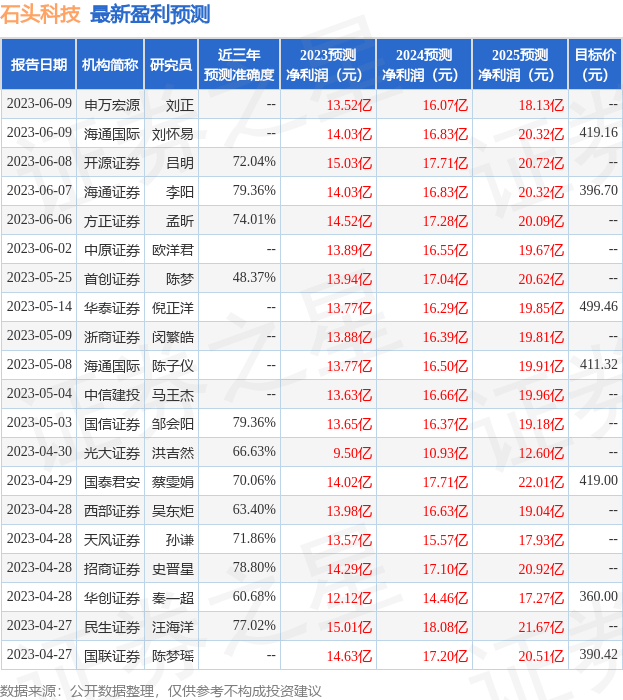This screenshot has width=623, height=700.
Task: Select institution 方正证券
Action: coord(112,221)
